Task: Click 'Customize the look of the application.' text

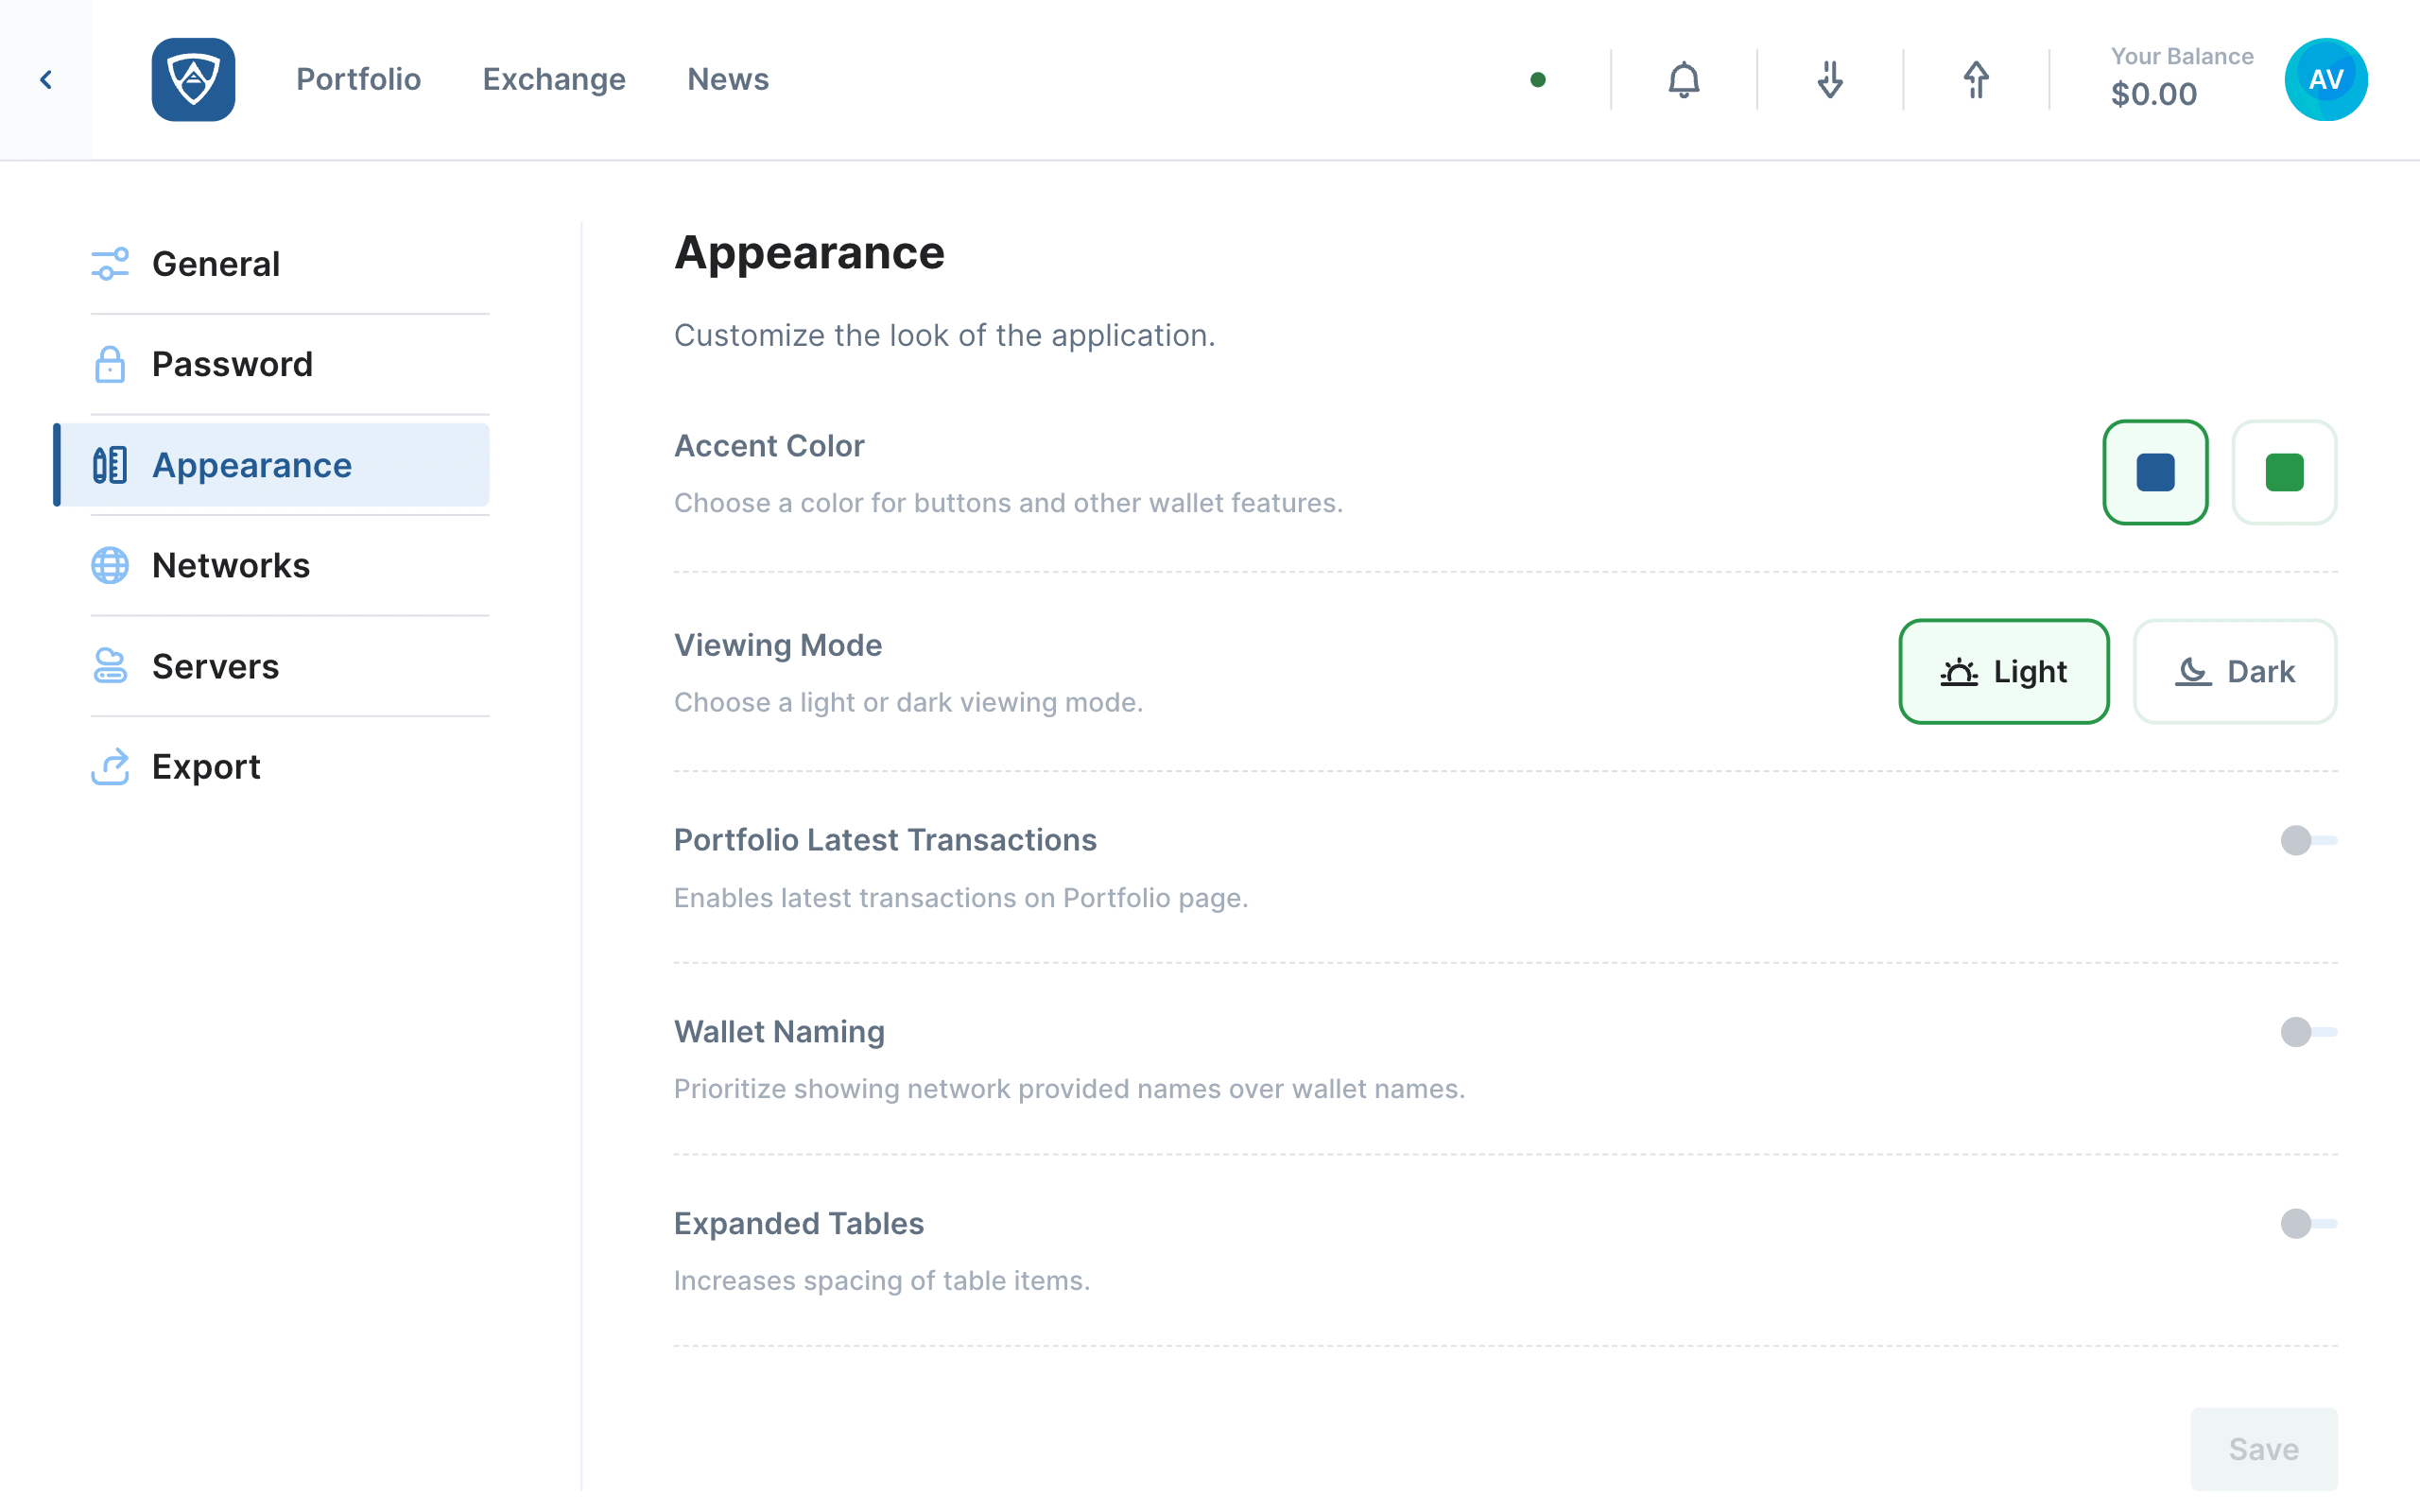Action: [x=944, y=336]
